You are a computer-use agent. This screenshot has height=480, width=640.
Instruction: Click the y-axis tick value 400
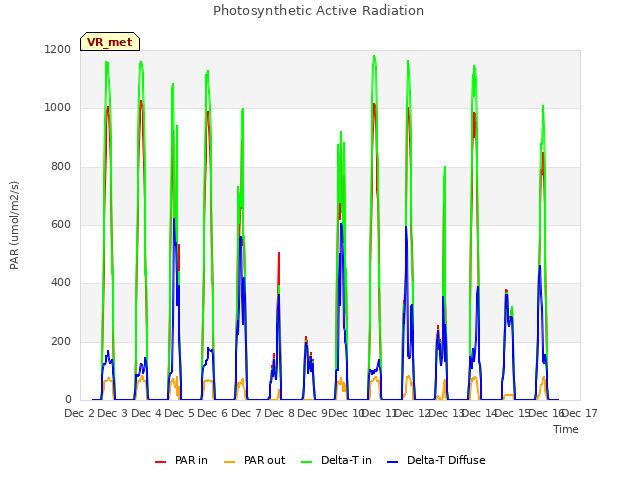[x=61, y=283]
